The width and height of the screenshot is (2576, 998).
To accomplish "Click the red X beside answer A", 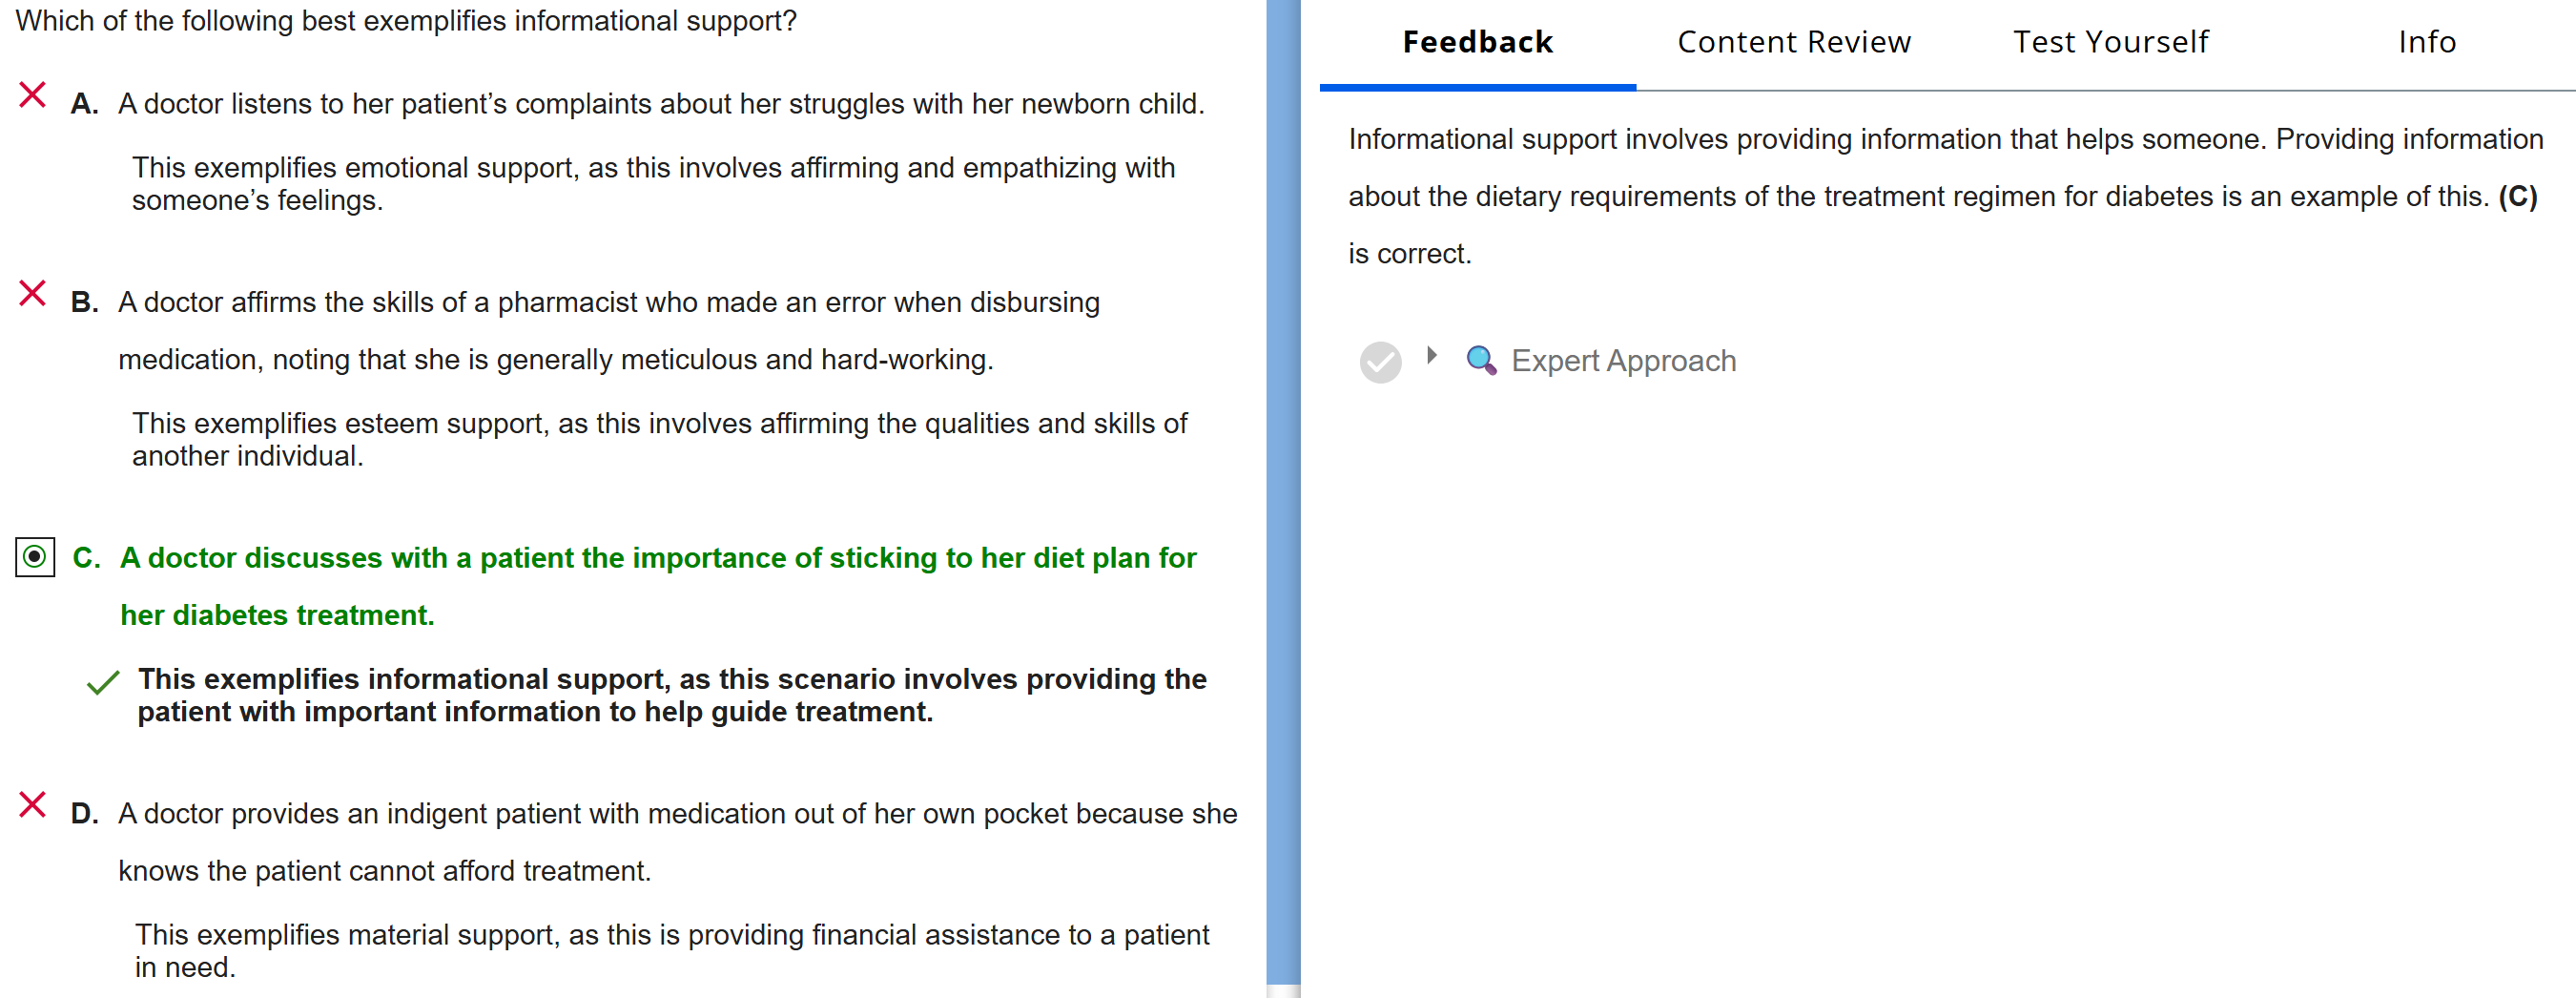I will [x=32, y=96].
